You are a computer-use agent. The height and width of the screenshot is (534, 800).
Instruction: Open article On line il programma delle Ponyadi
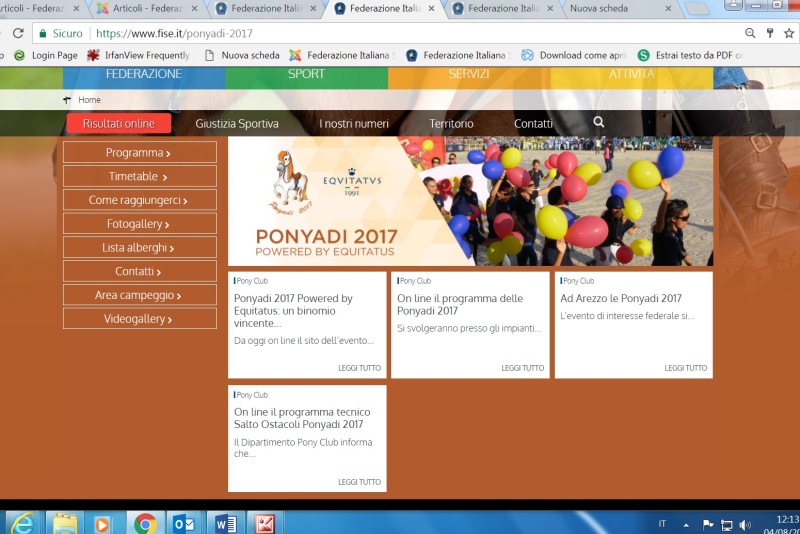(x=460, y=304)
